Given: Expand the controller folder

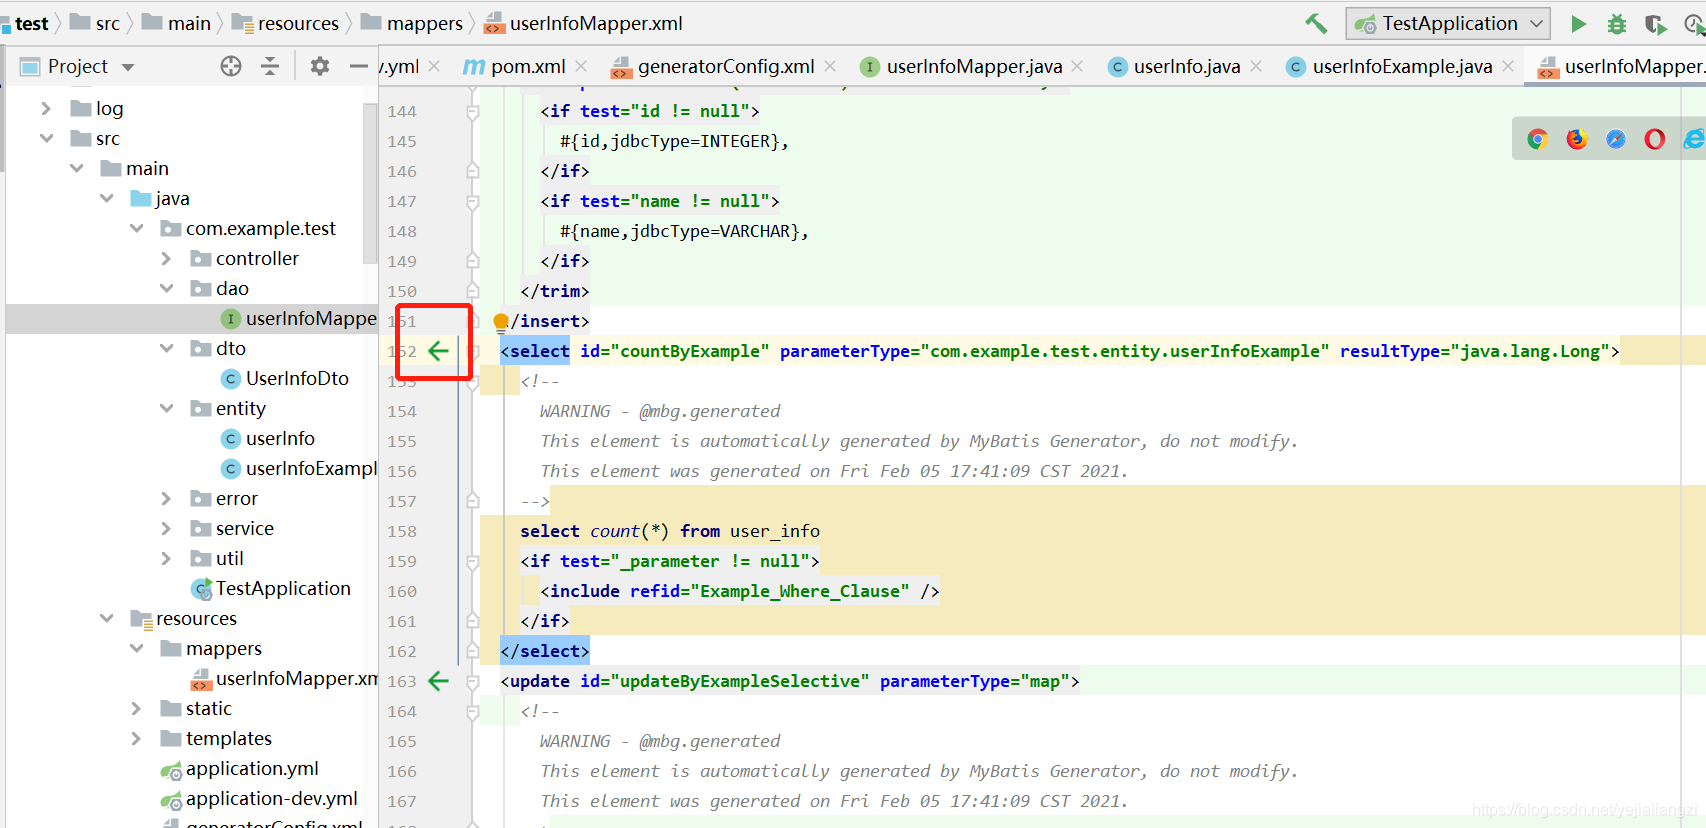Looking at the screenshot, I should [x=166, y=259].
